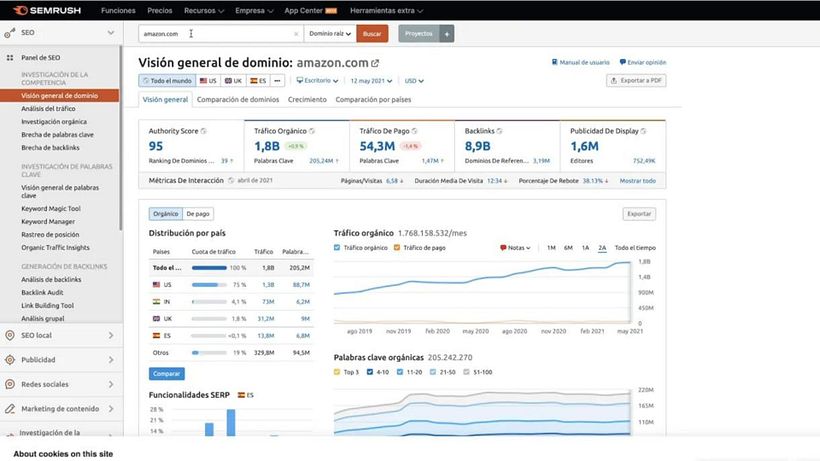
Task: Click the Enviar opinión chat icon
Action: point(622,62)
